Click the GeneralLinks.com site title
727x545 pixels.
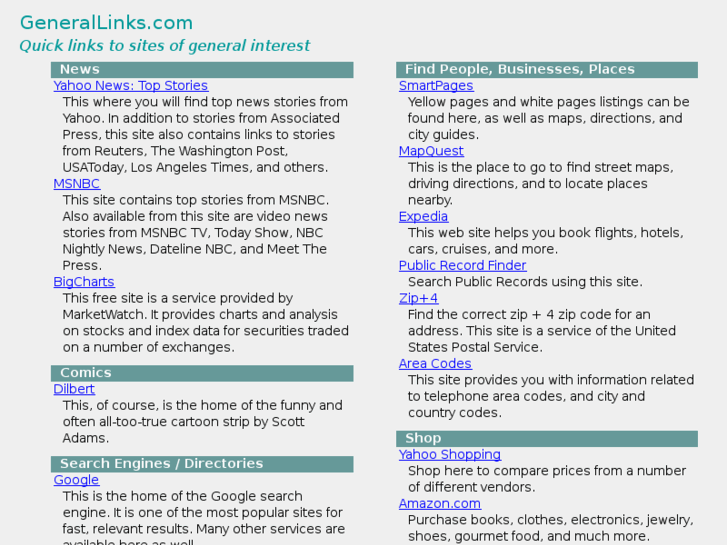pos(106,23)
